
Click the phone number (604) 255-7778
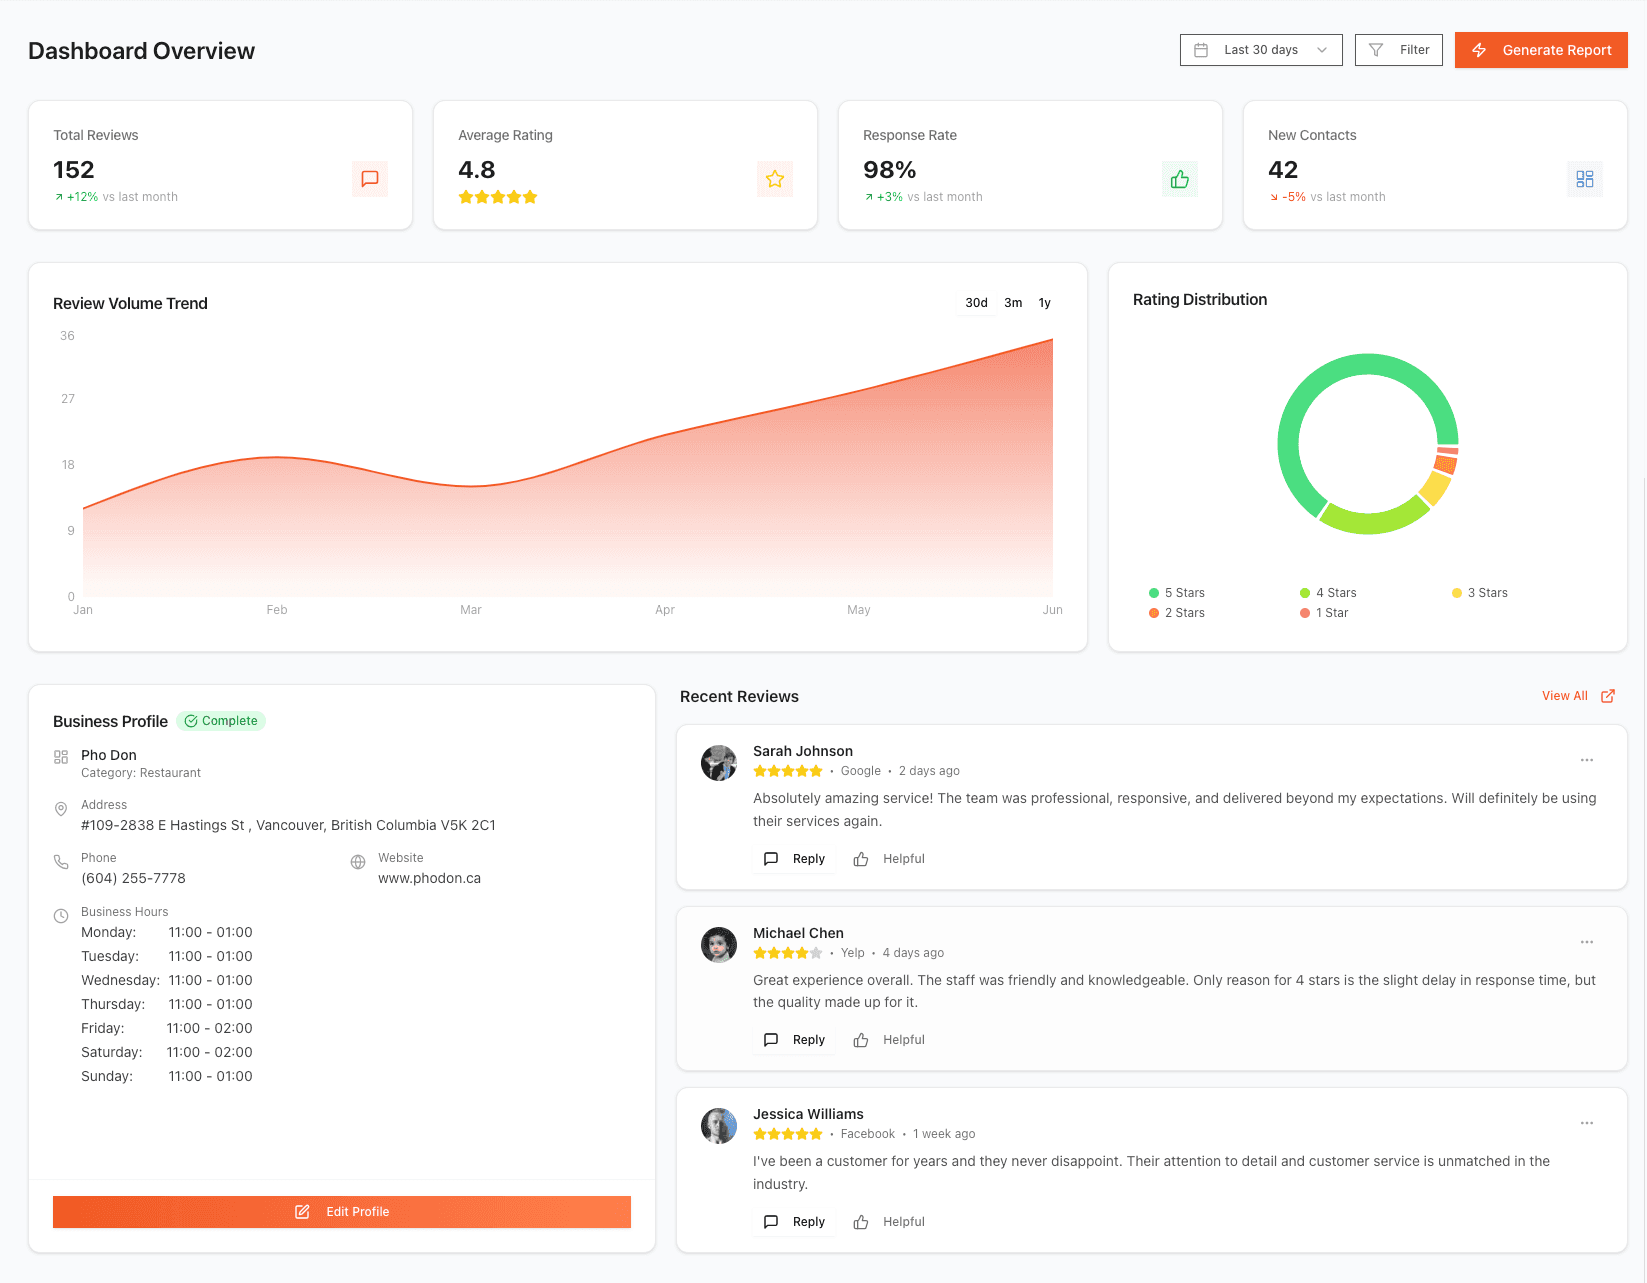pos(133,878)
